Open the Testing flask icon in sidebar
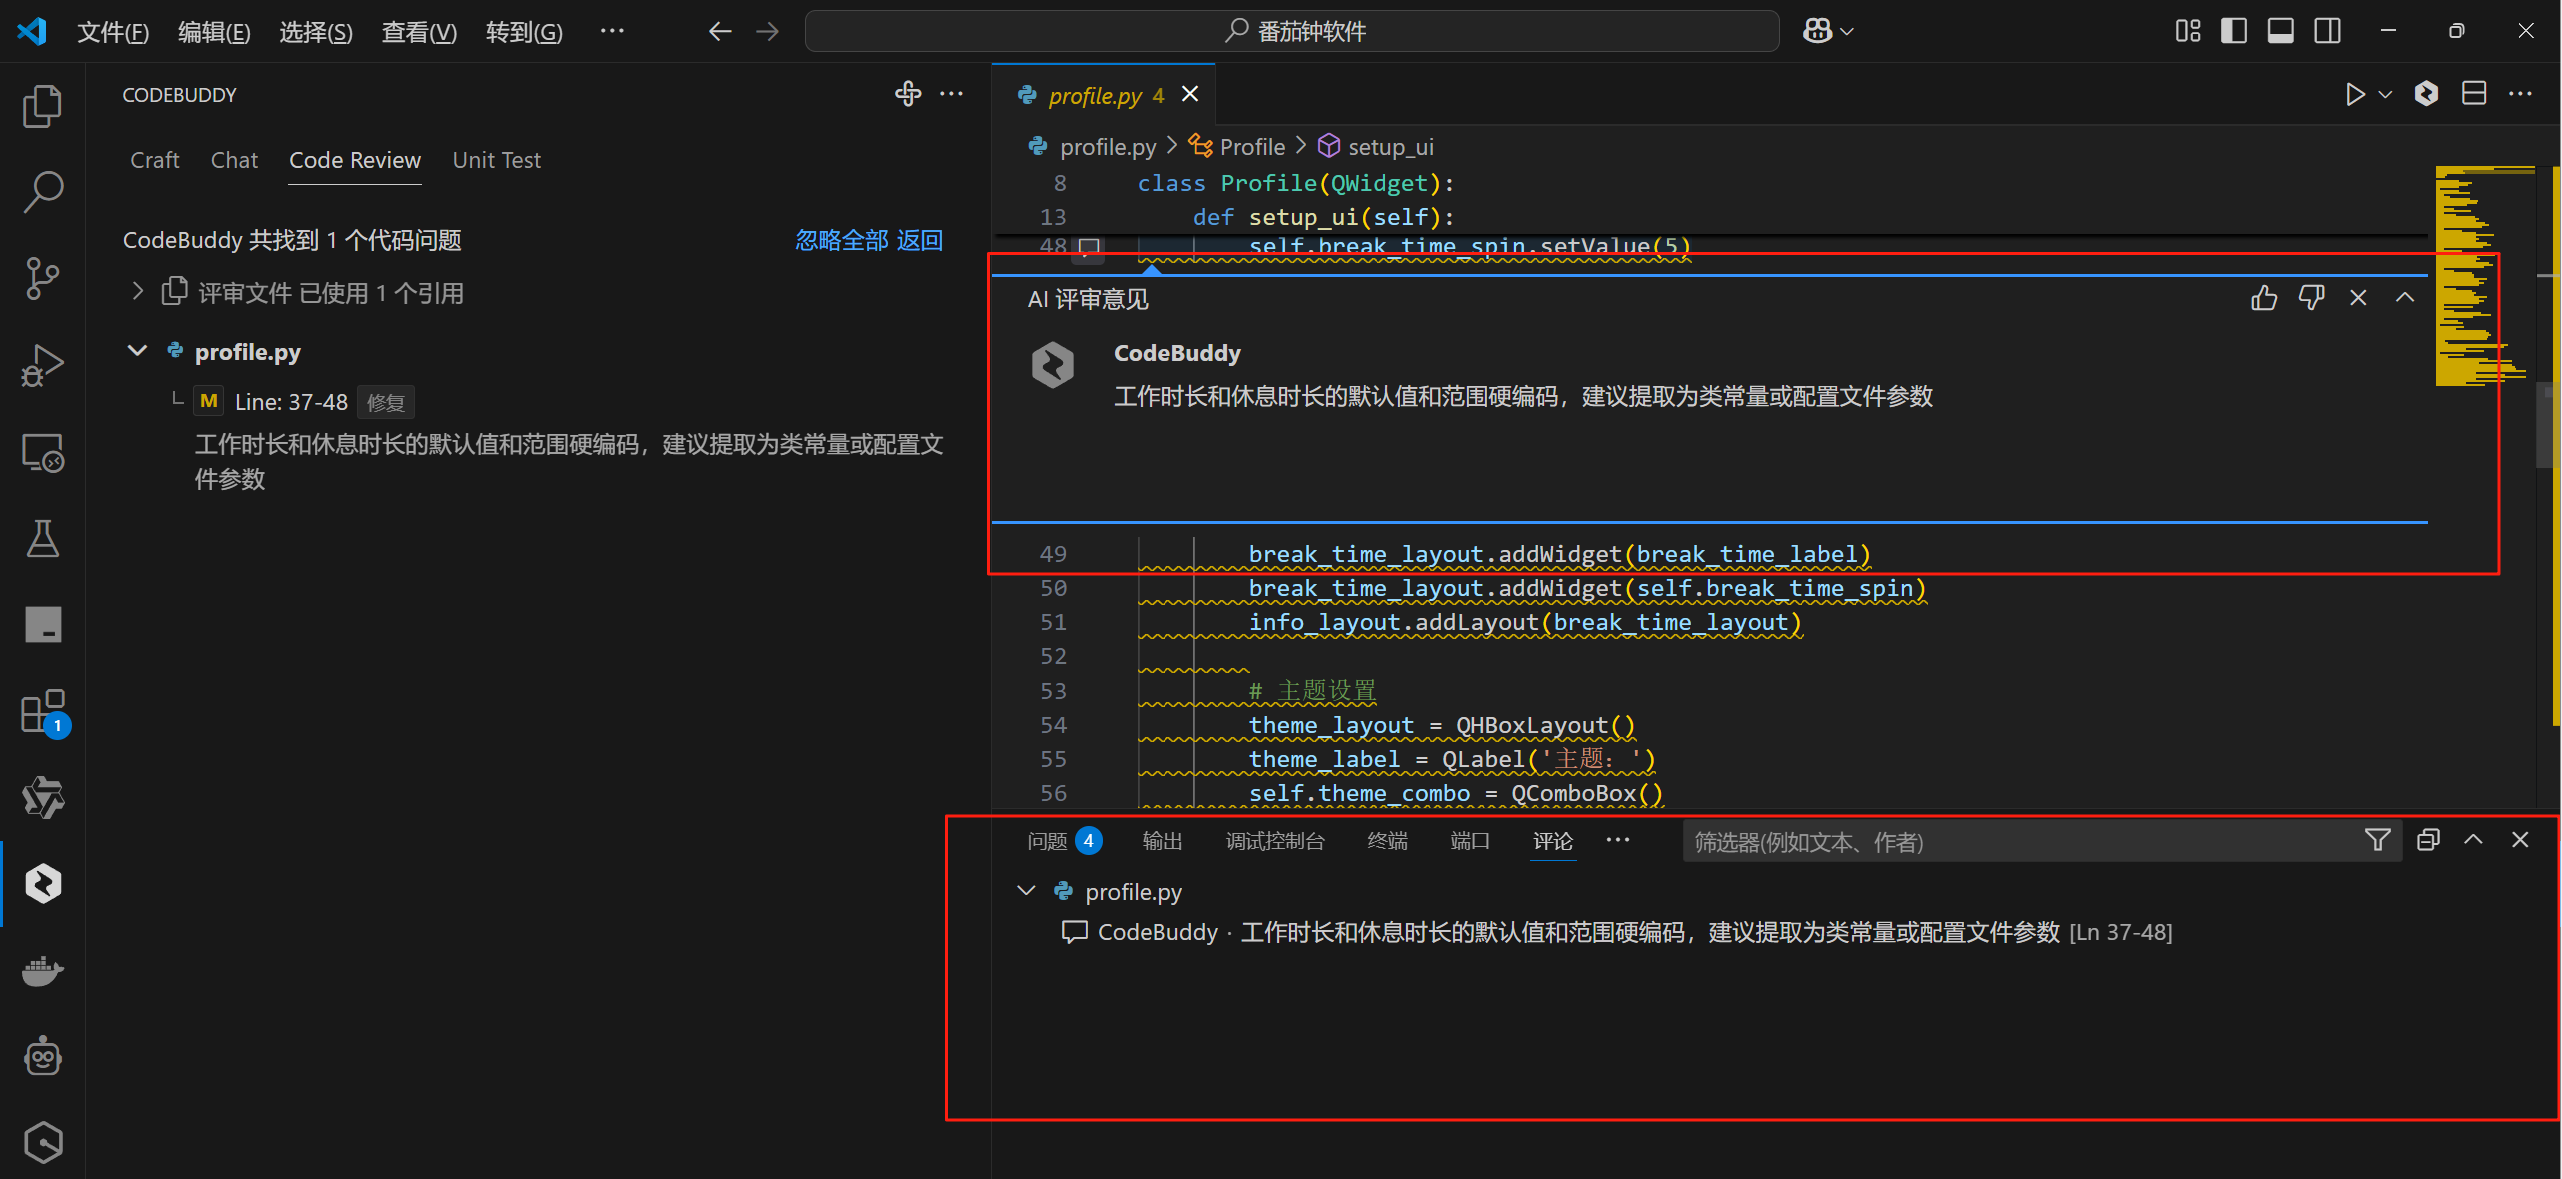2562x1179 pixels. 42,538
